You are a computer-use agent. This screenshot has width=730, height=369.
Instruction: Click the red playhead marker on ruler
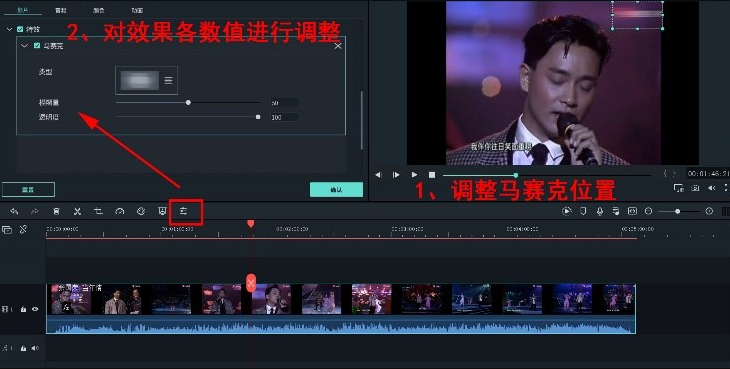coord(250,224)
